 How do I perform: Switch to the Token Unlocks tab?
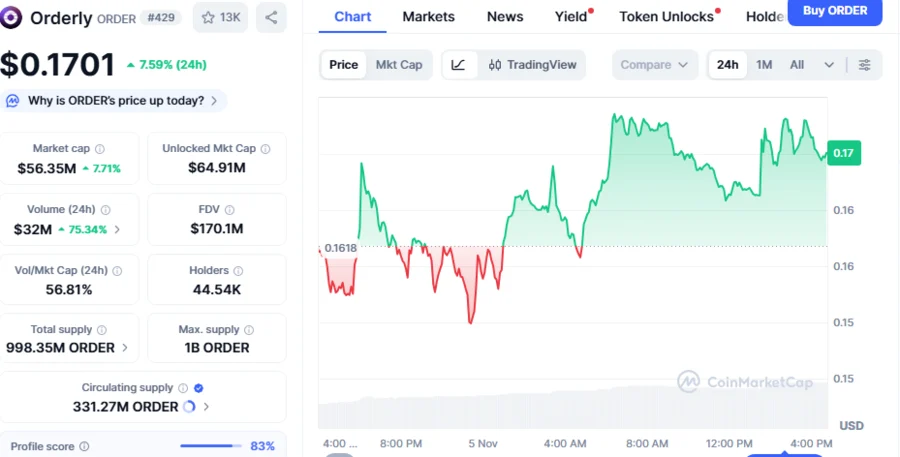[666, 17]
